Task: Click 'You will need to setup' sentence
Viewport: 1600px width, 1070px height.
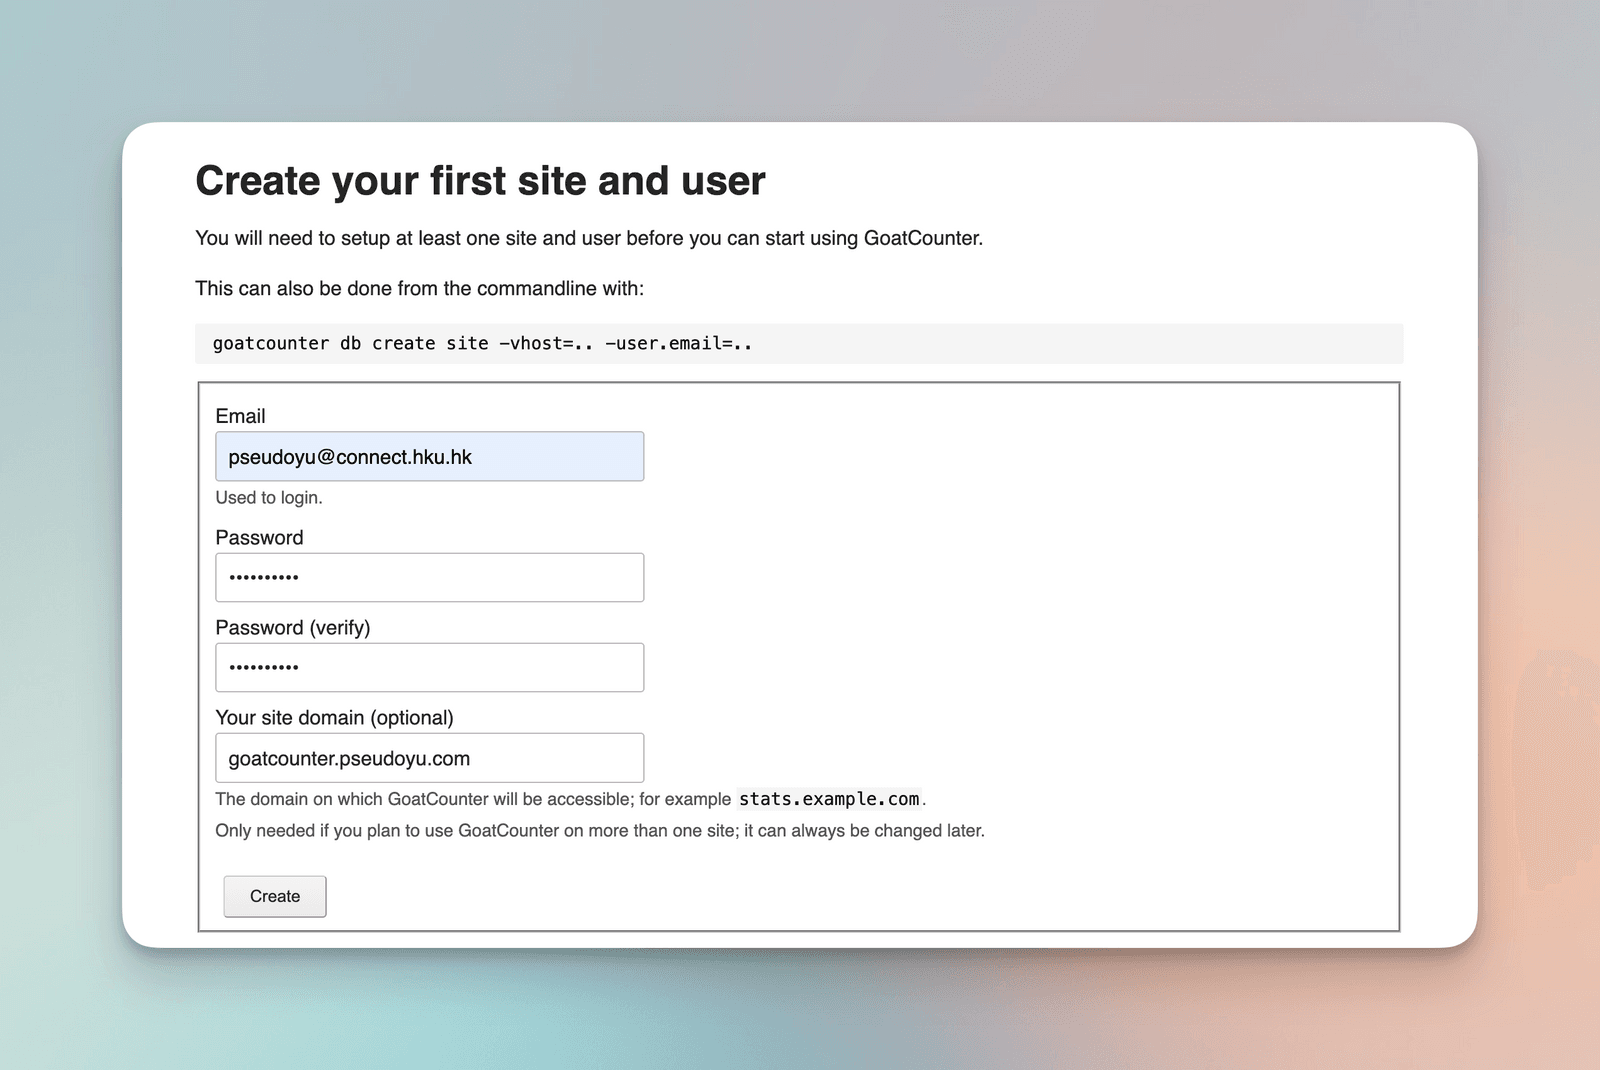Action: coord(589,238)
